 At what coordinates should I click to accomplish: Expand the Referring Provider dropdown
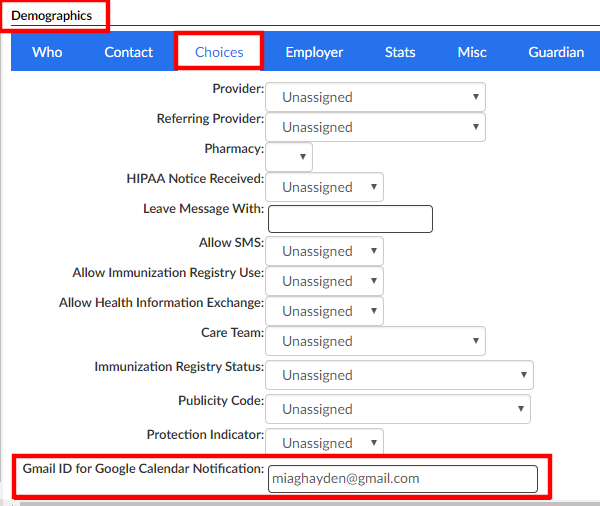tap(375, 127)
